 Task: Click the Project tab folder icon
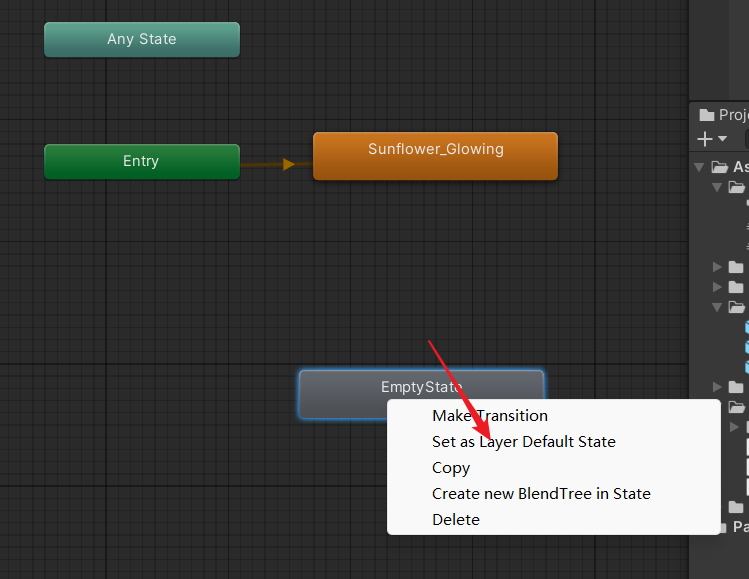point(706,115)
